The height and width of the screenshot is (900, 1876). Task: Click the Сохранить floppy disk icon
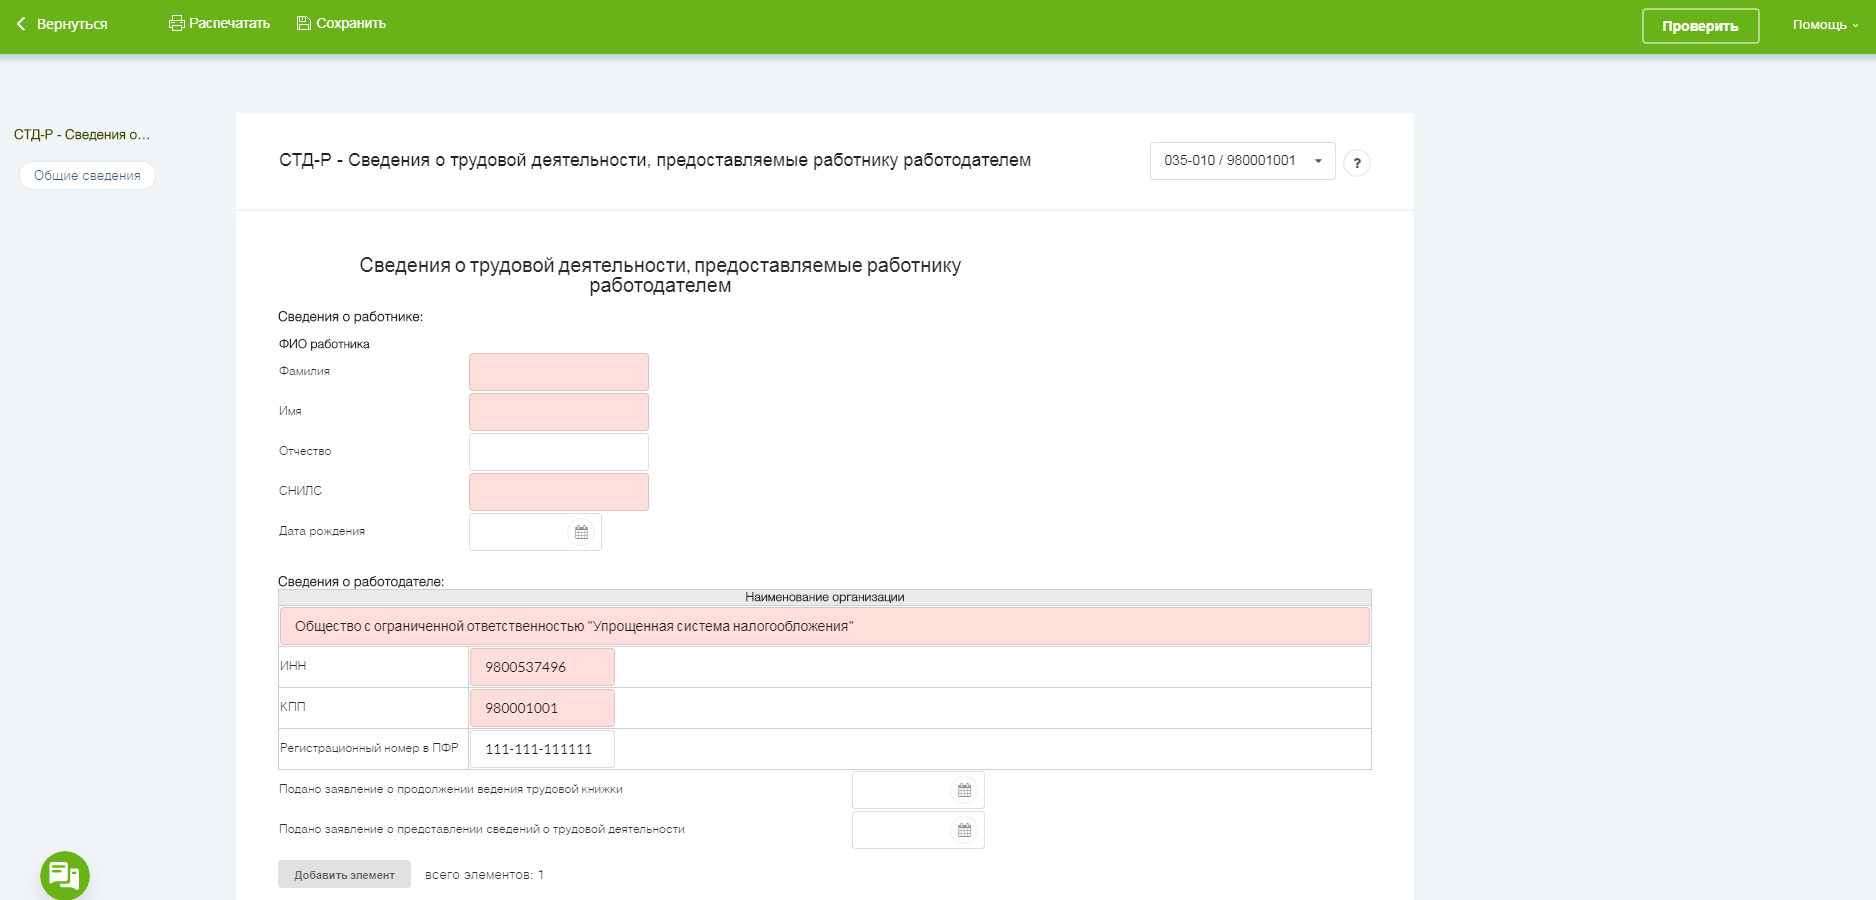point(304,23)
